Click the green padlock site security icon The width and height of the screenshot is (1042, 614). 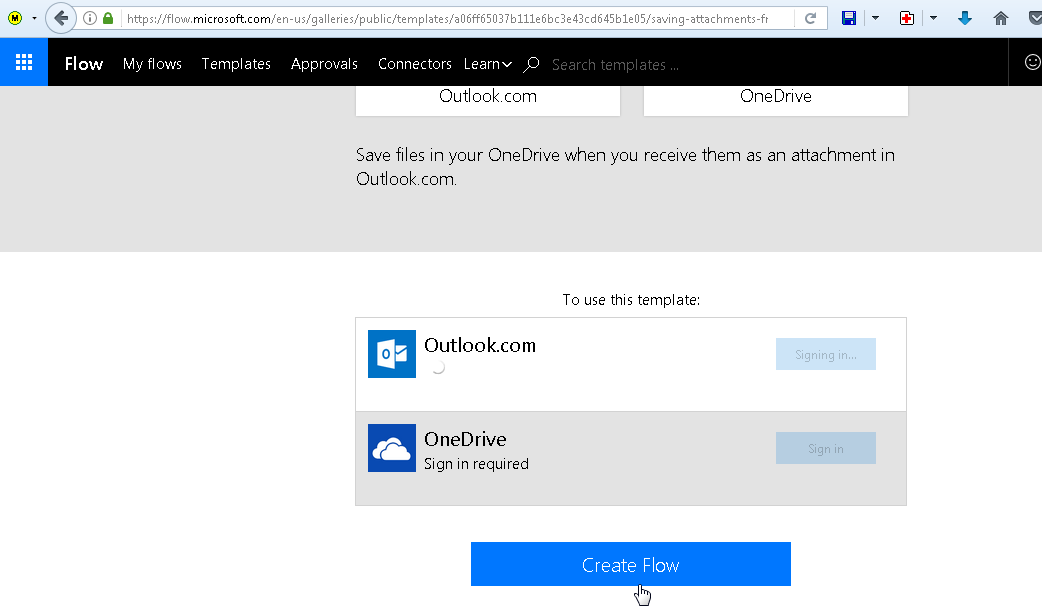click(108, 18)
